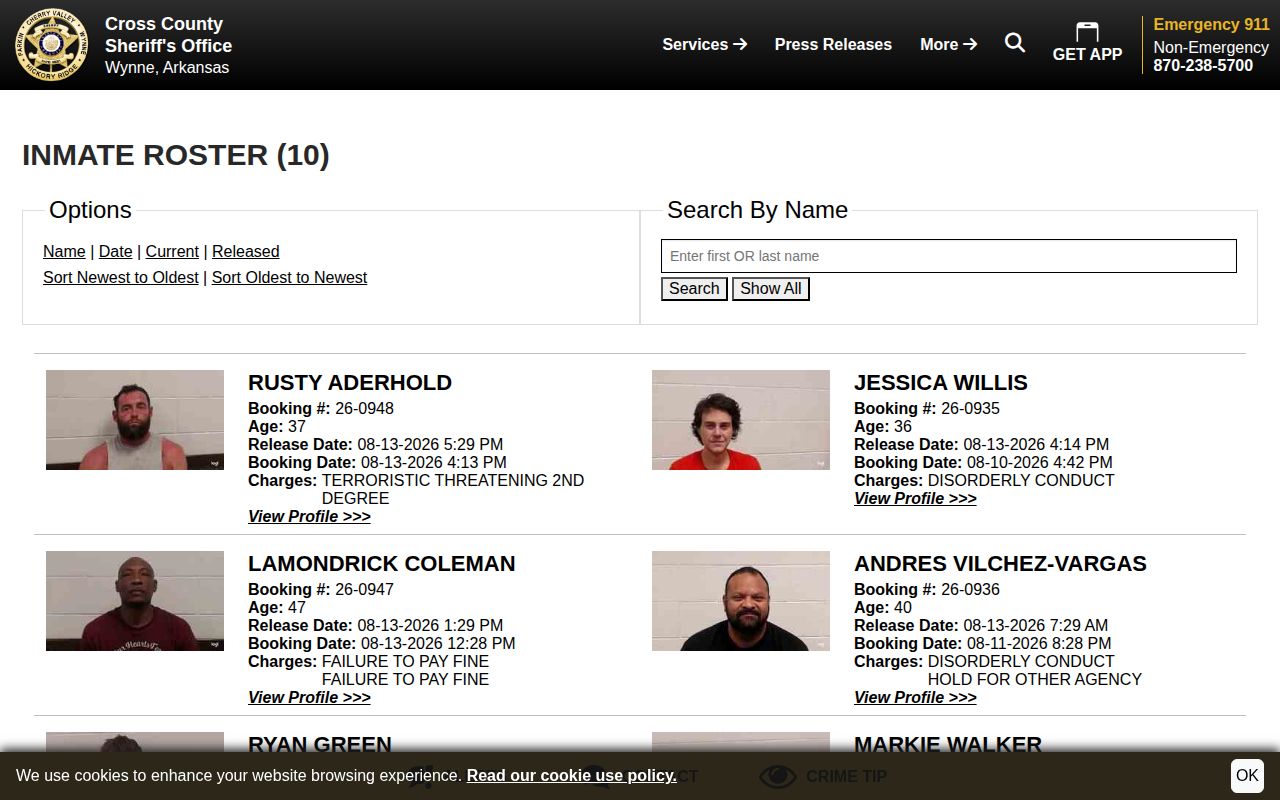Click the RUSTY ADERHOLD name heading
1280x800 pixels.
[x=350, y=383]
